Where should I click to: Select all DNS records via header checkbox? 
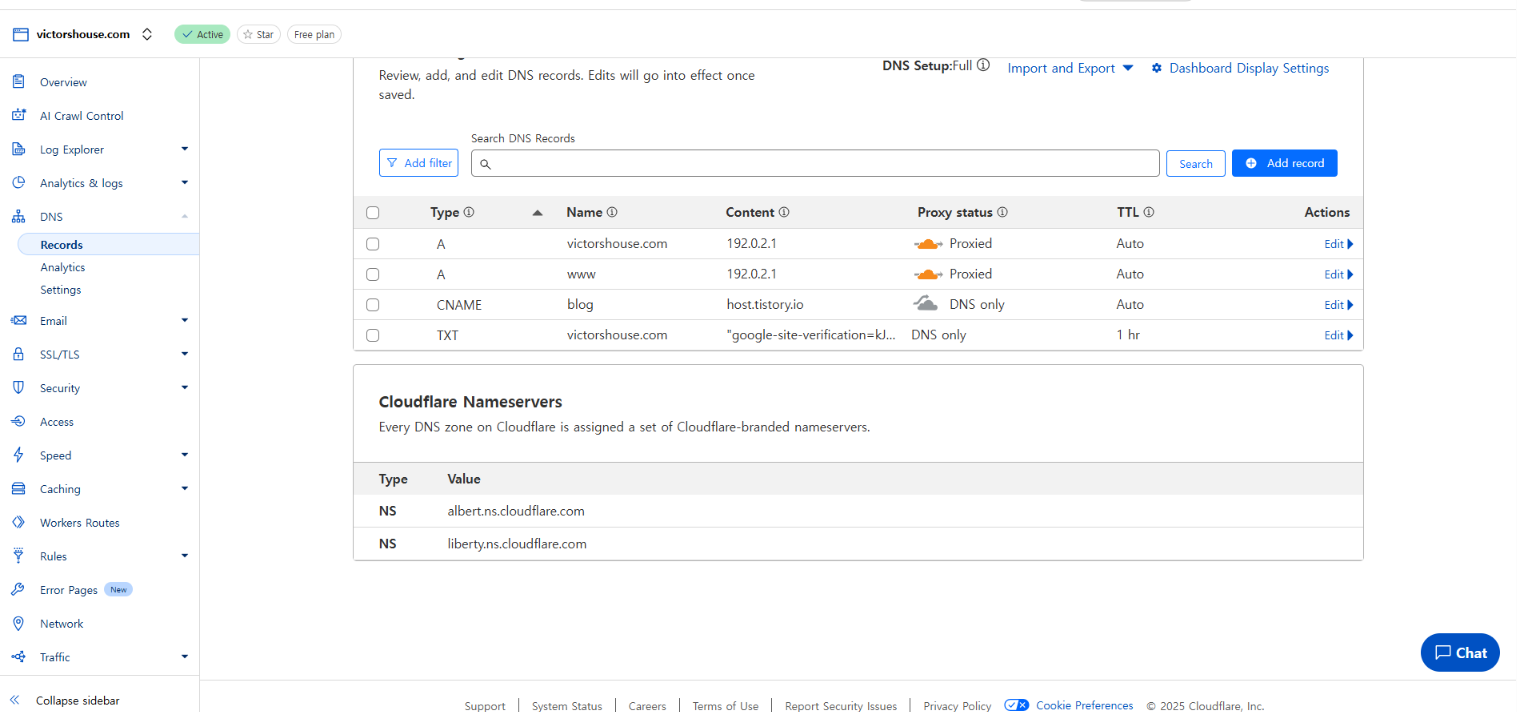(373, 212)
